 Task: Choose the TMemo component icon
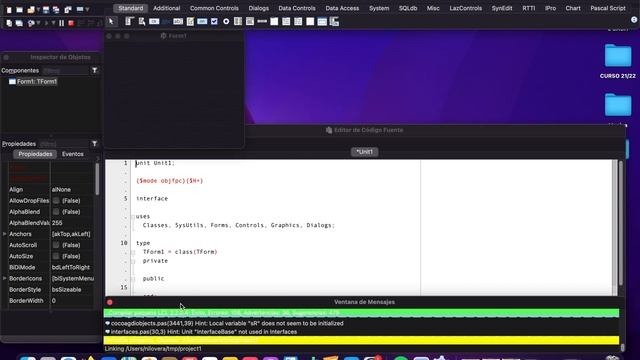pyautogui.click(x=190, y=22)
